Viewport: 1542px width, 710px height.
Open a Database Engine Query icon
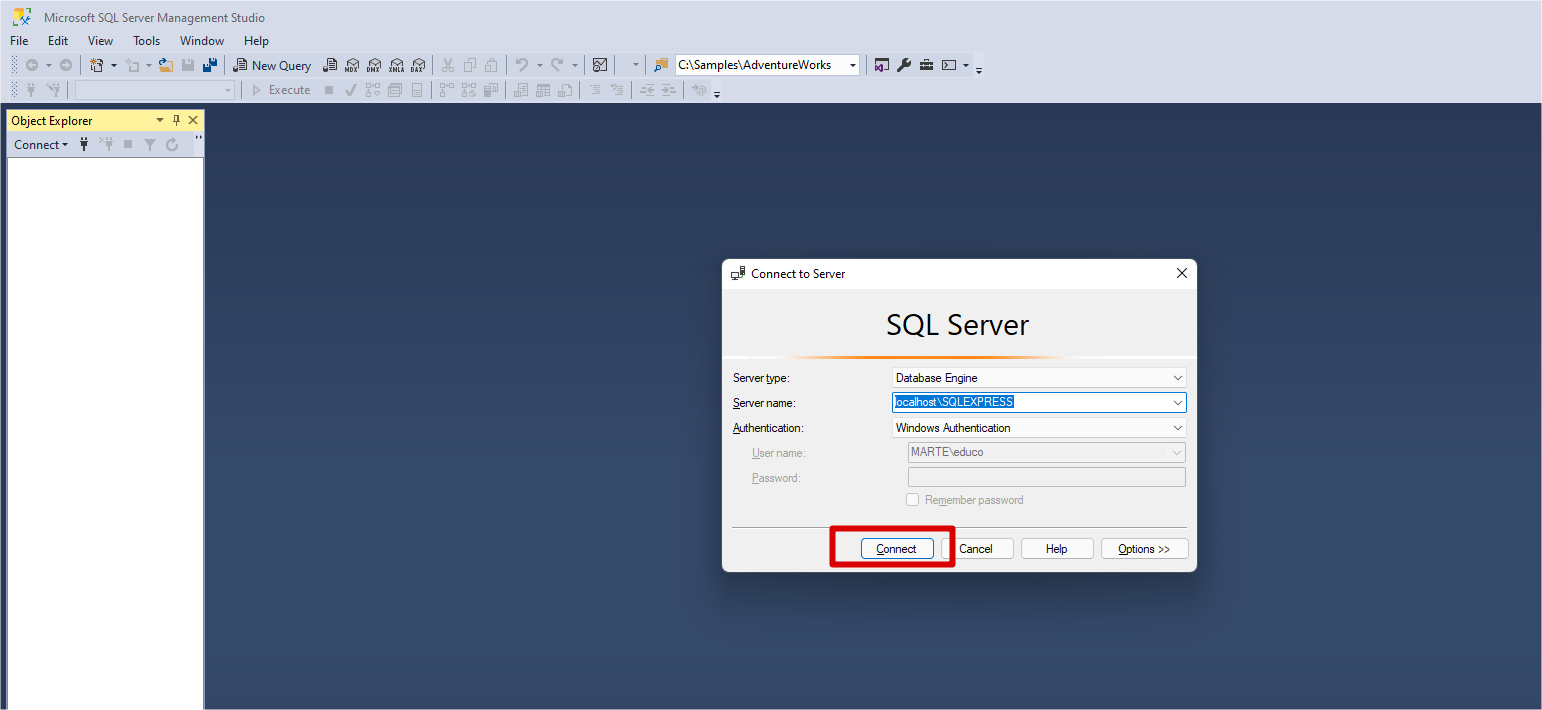330,65
